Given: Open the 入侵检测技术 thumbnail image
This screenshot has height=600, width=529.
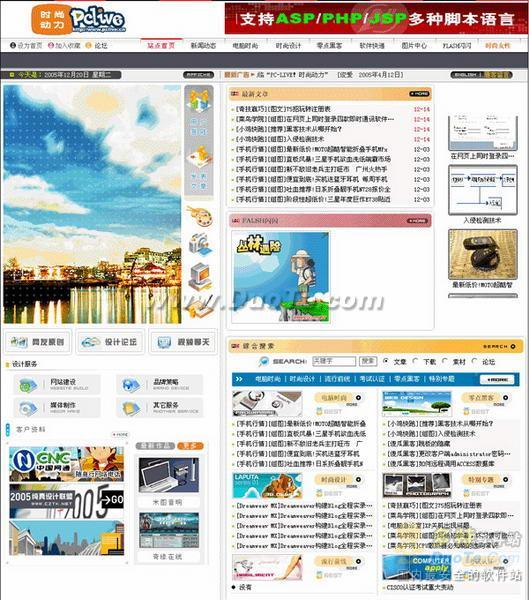Looking at the screenshot, I should [x=483, y=190].
